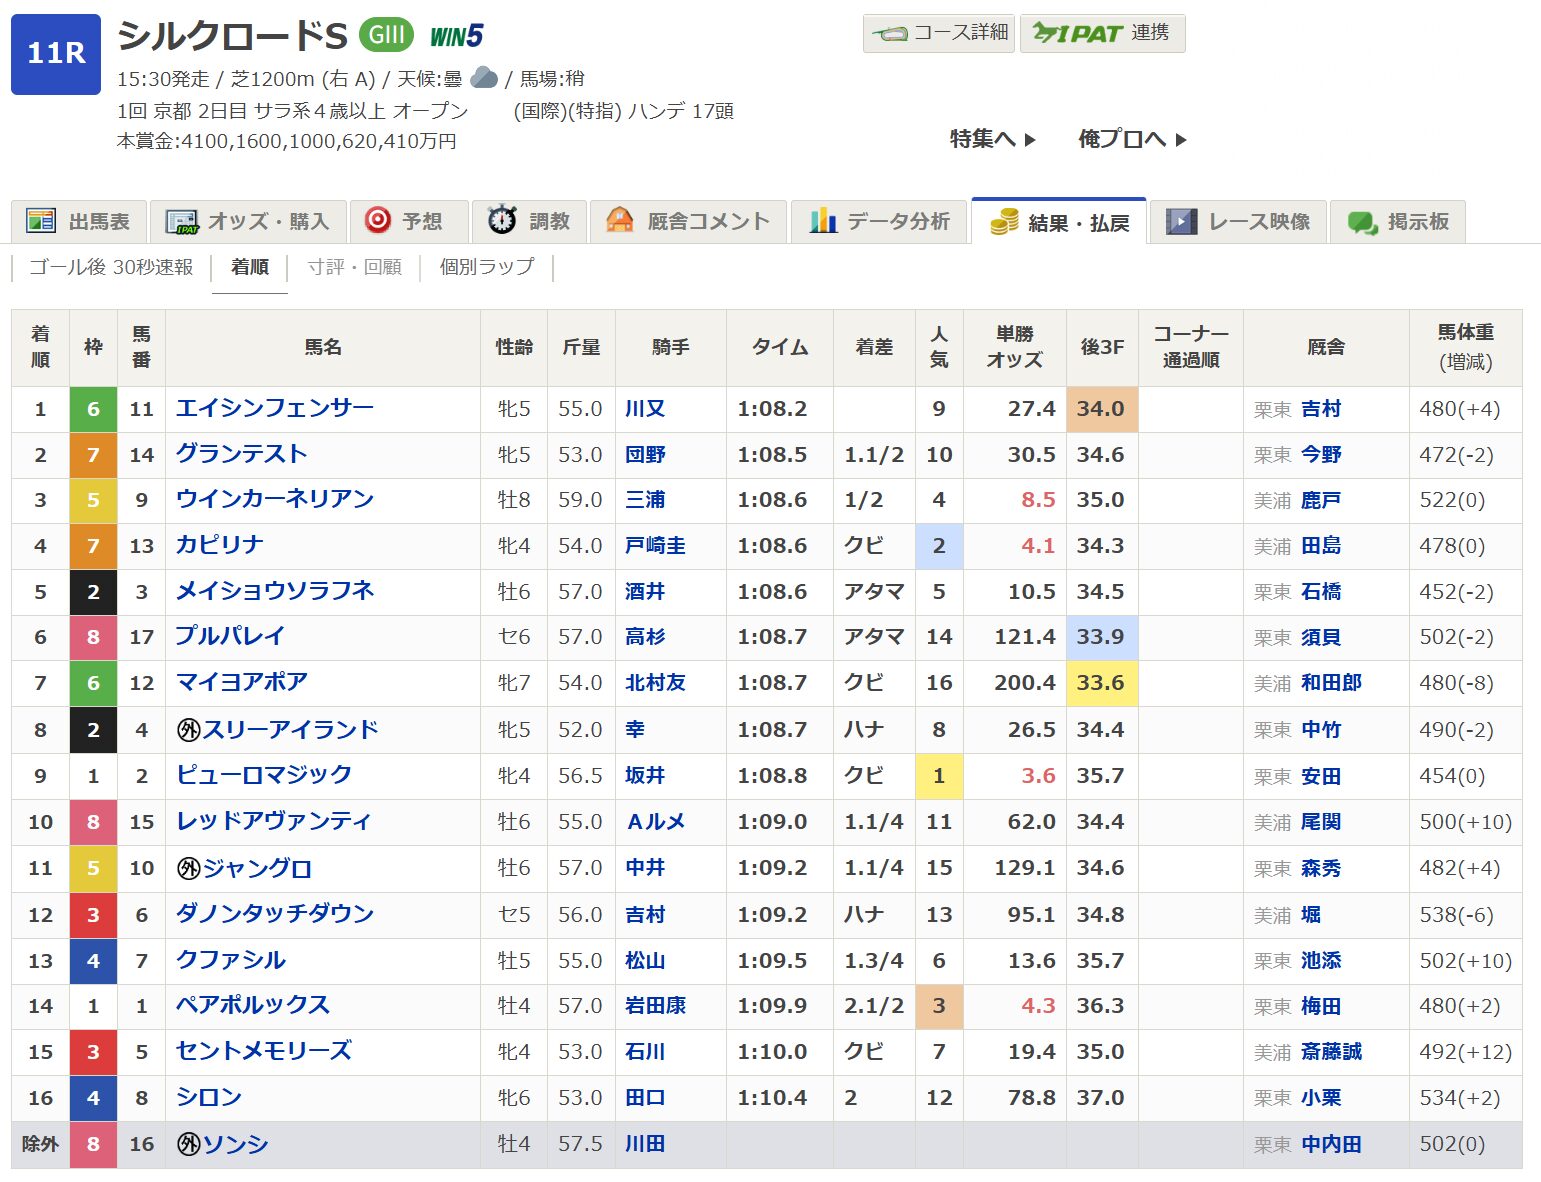1541x1182 pixels.
Task: Switch to the ゴール後 30秒速報 sub-tab
Action: [111, 267]
